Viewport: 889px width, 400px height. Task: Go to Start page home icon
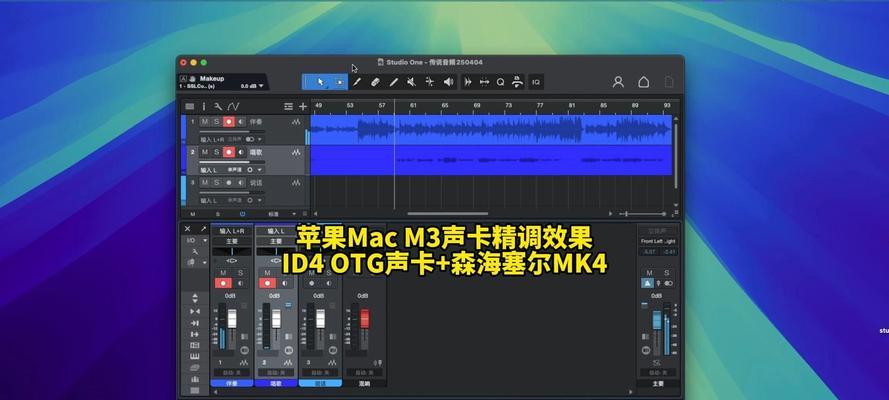coord(644,82)
